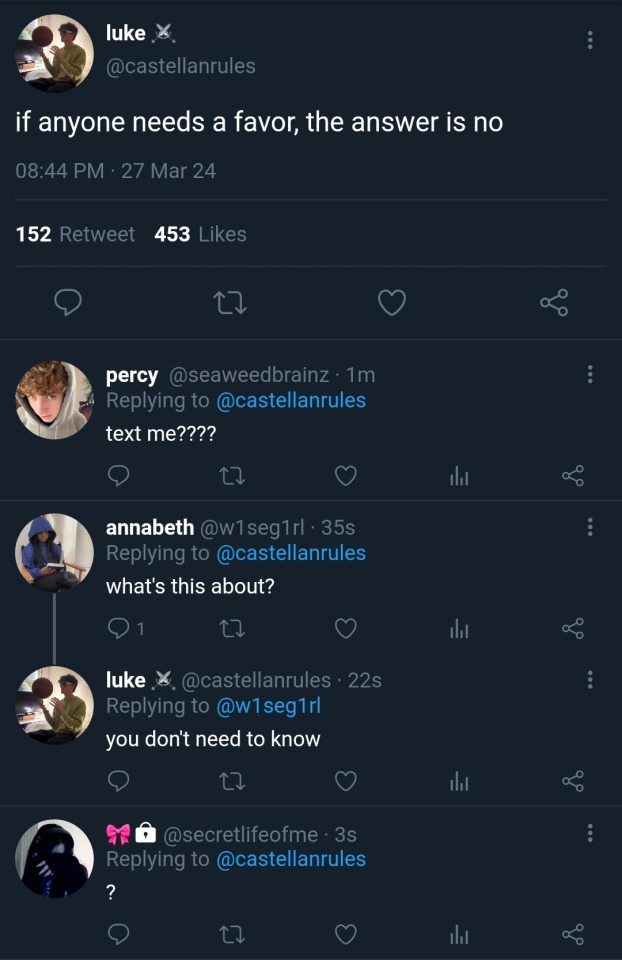Screen dimensions: 622x960
Task: Open more options on percy's reply
Action: [590, 374]
